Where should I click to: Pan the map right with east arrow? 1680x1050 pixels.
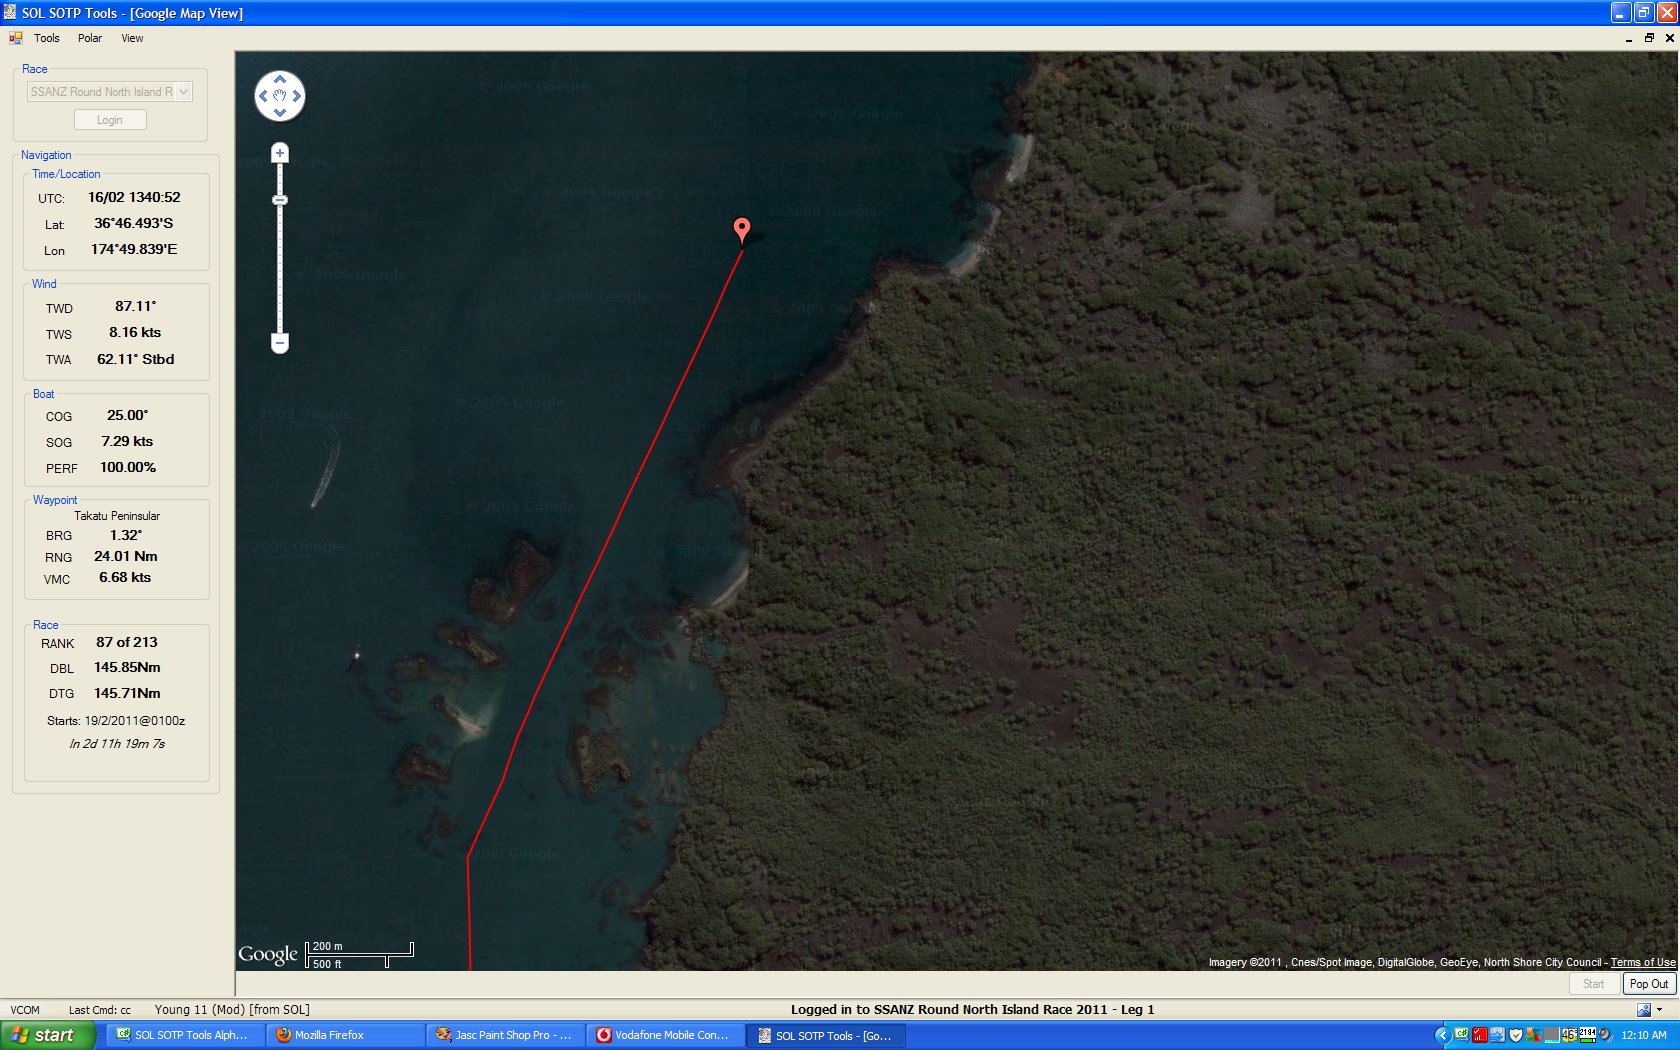coord(297,96)
